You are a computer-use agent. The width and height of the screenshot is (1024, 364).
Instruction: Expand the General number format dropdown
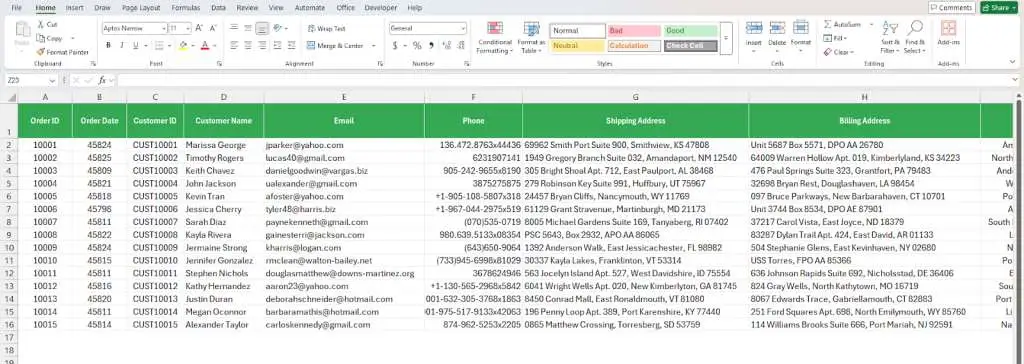point(428,29)
